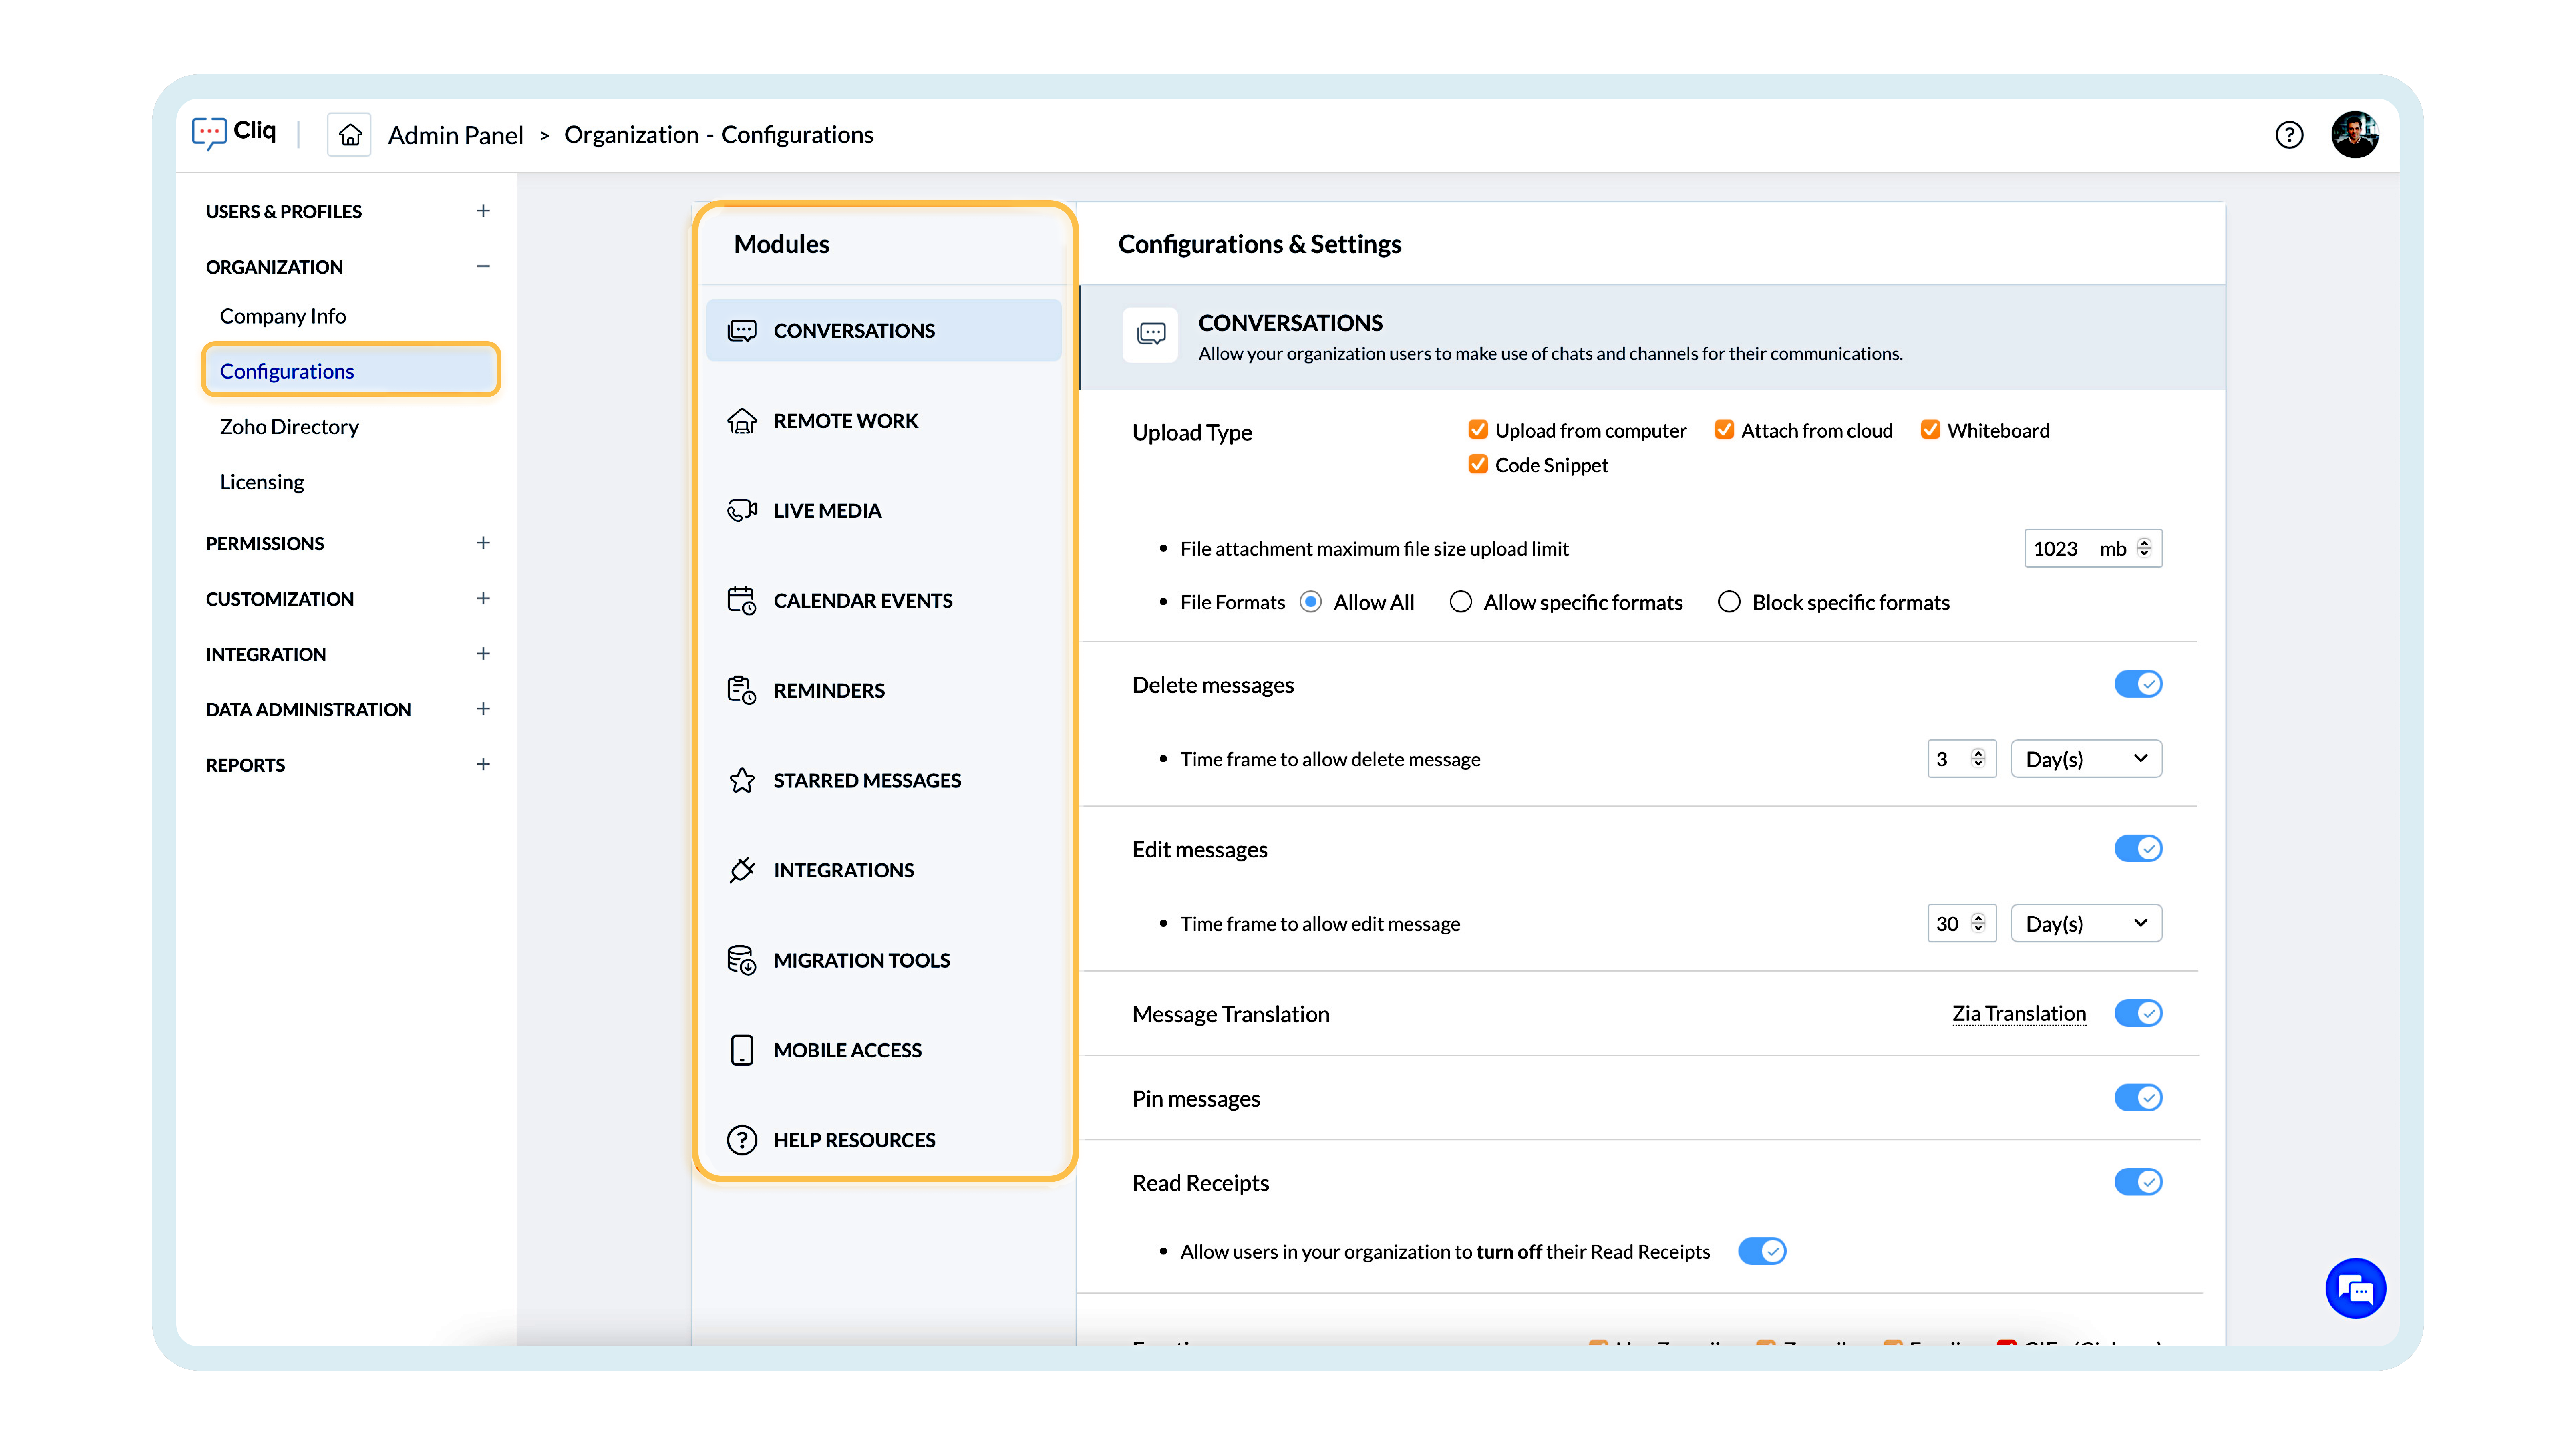2576x1445 pixels.
Task: Go to Company Info menu item
Action: [x=283, y=316]
